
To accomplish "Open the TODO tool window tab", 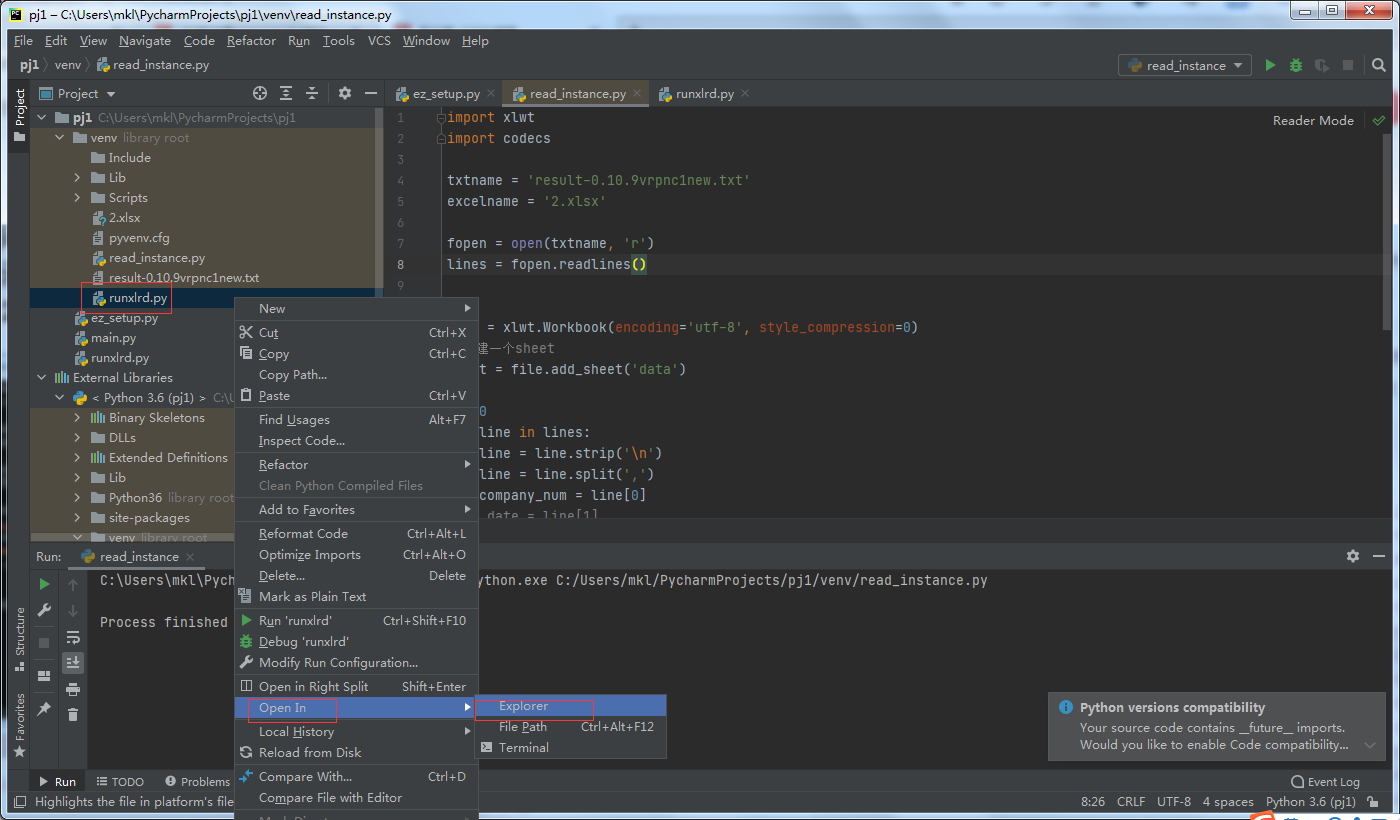I will [120, 782].
